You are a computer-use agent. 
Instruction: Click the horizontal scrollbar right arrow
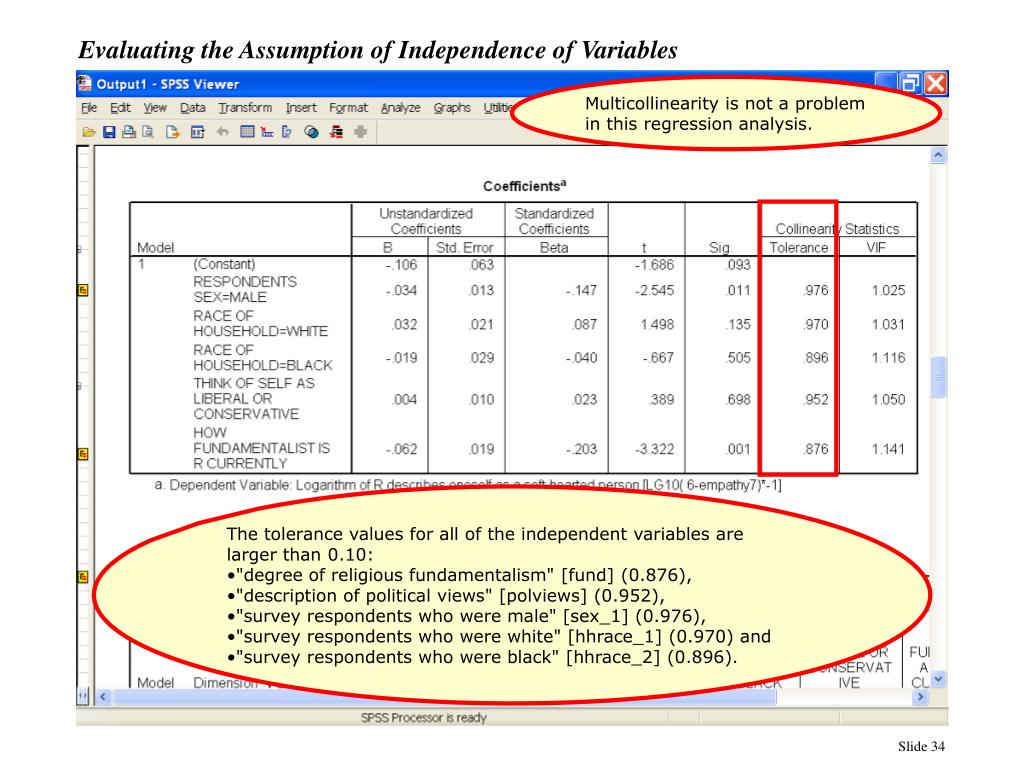click(921, 697)
